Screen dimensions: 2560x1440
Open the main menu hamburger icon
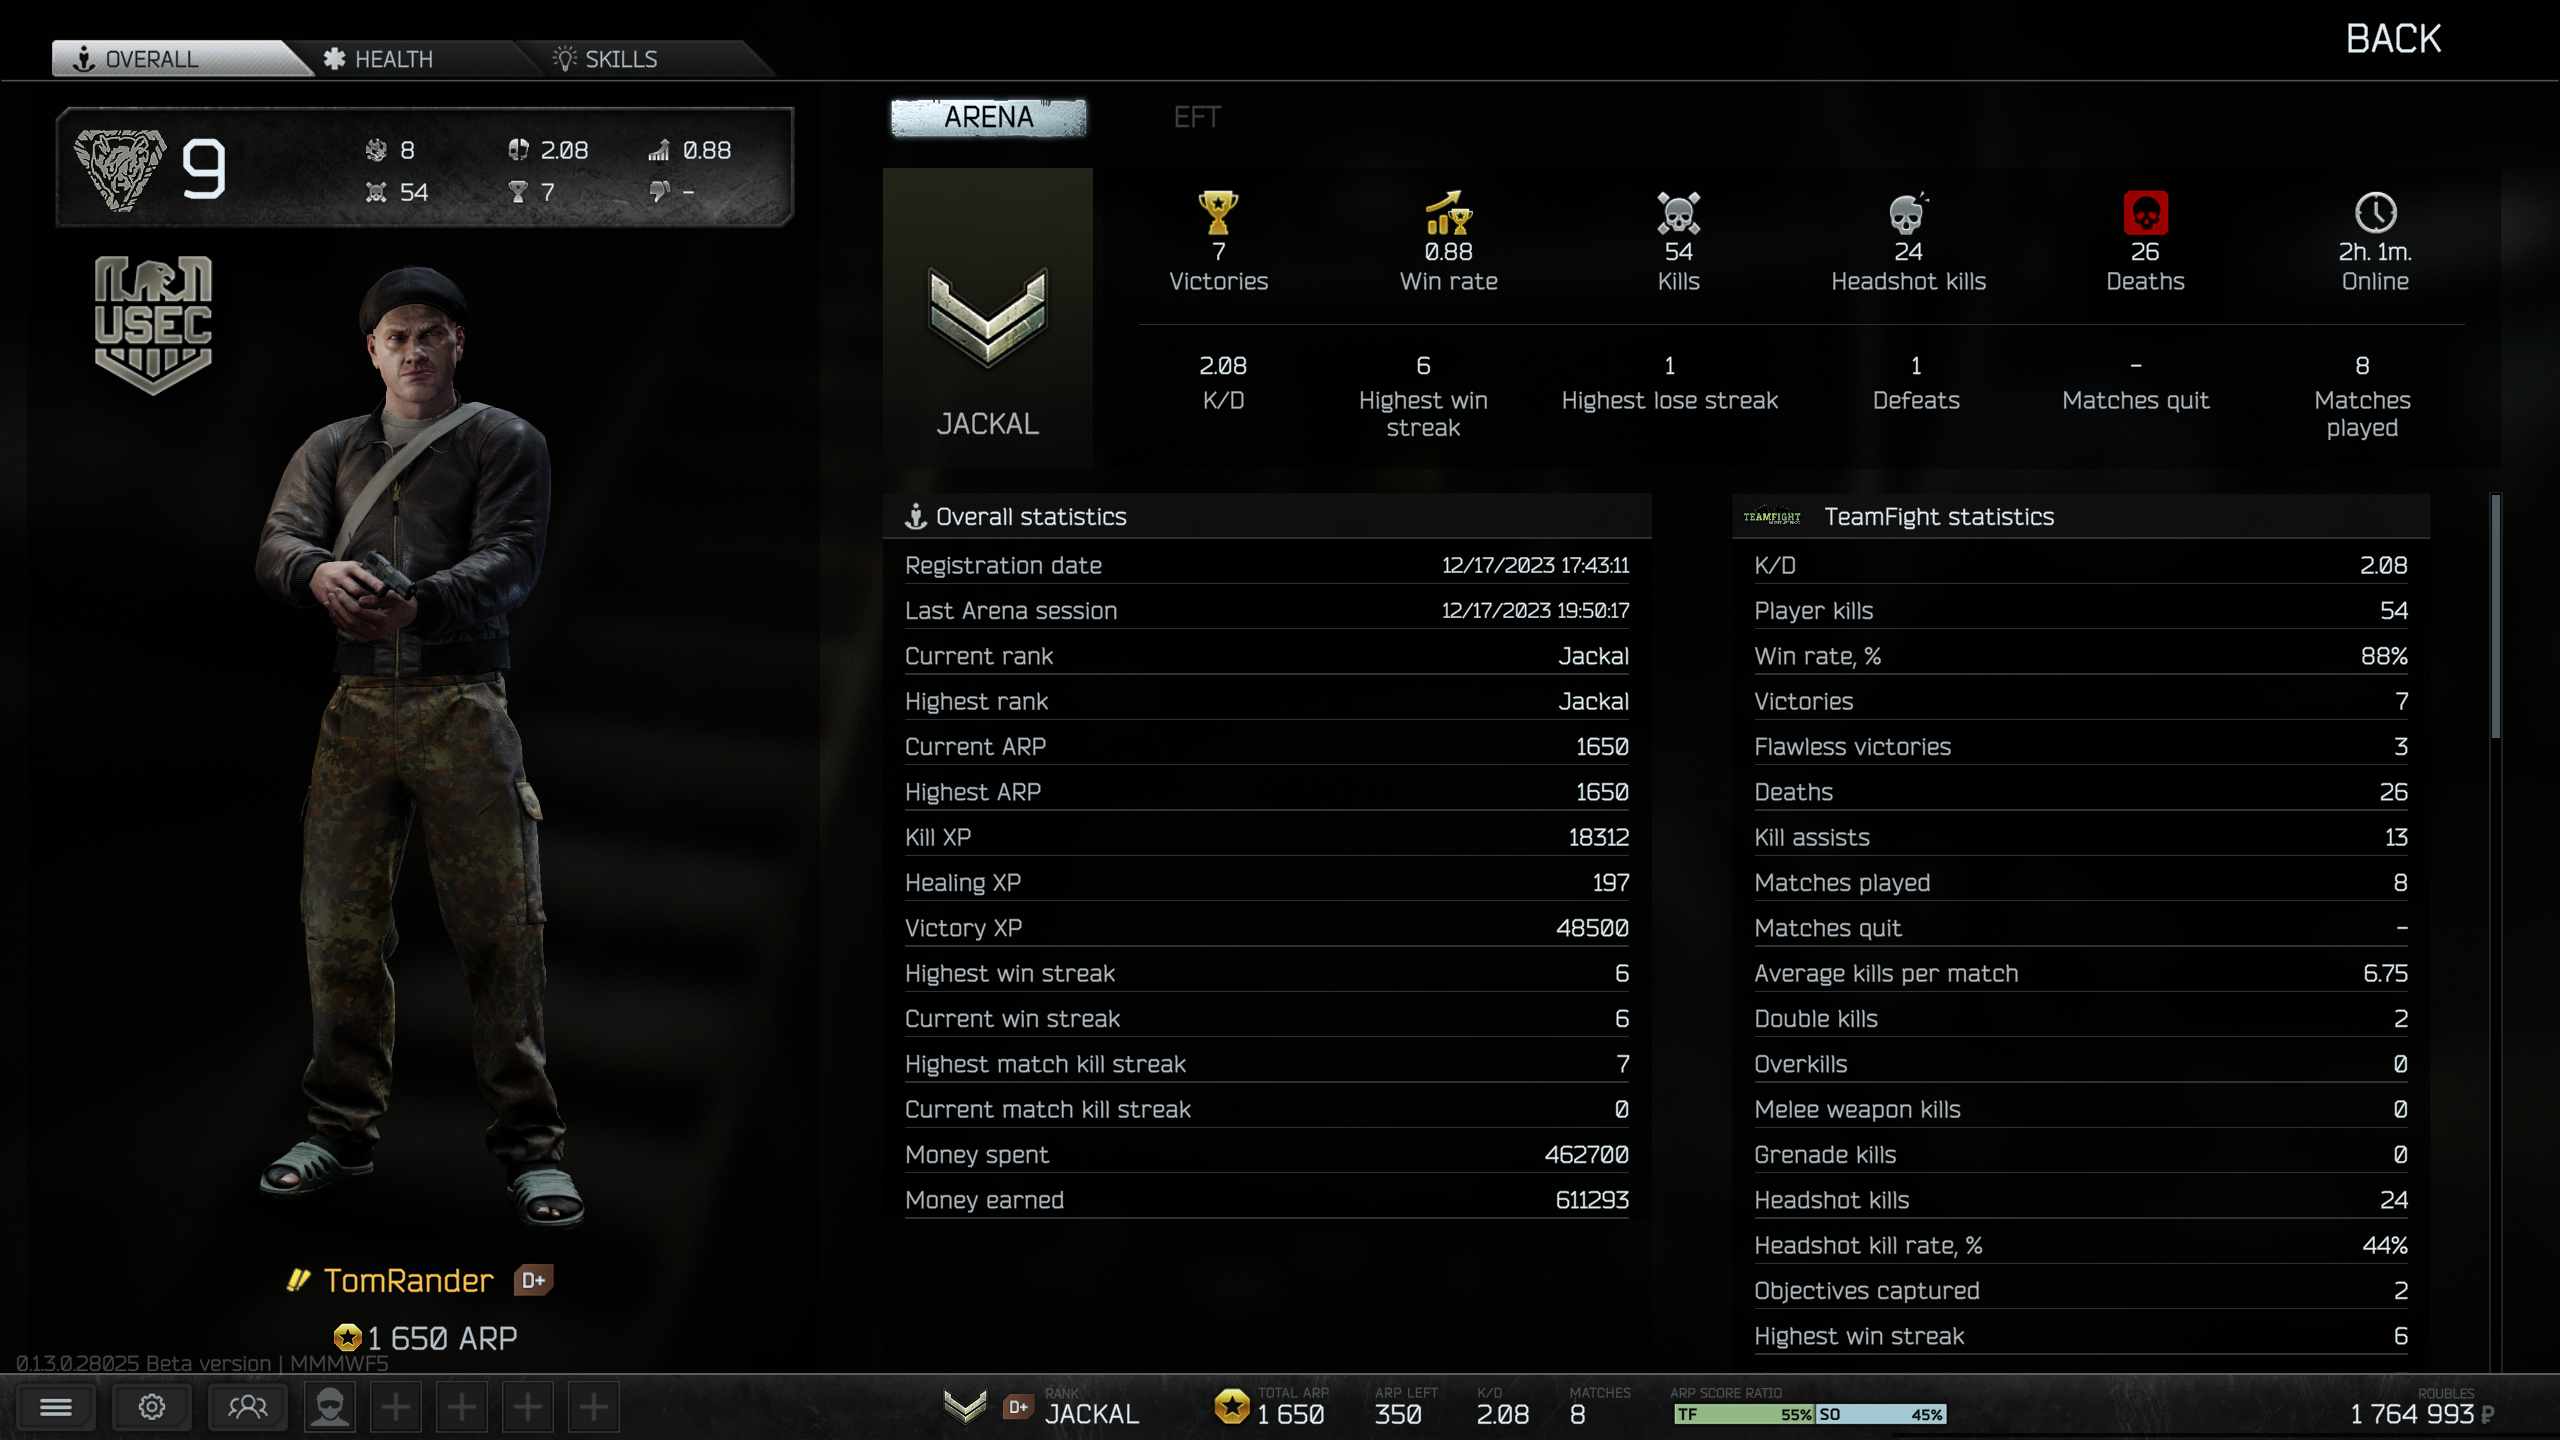click(x=56, y=1407)
